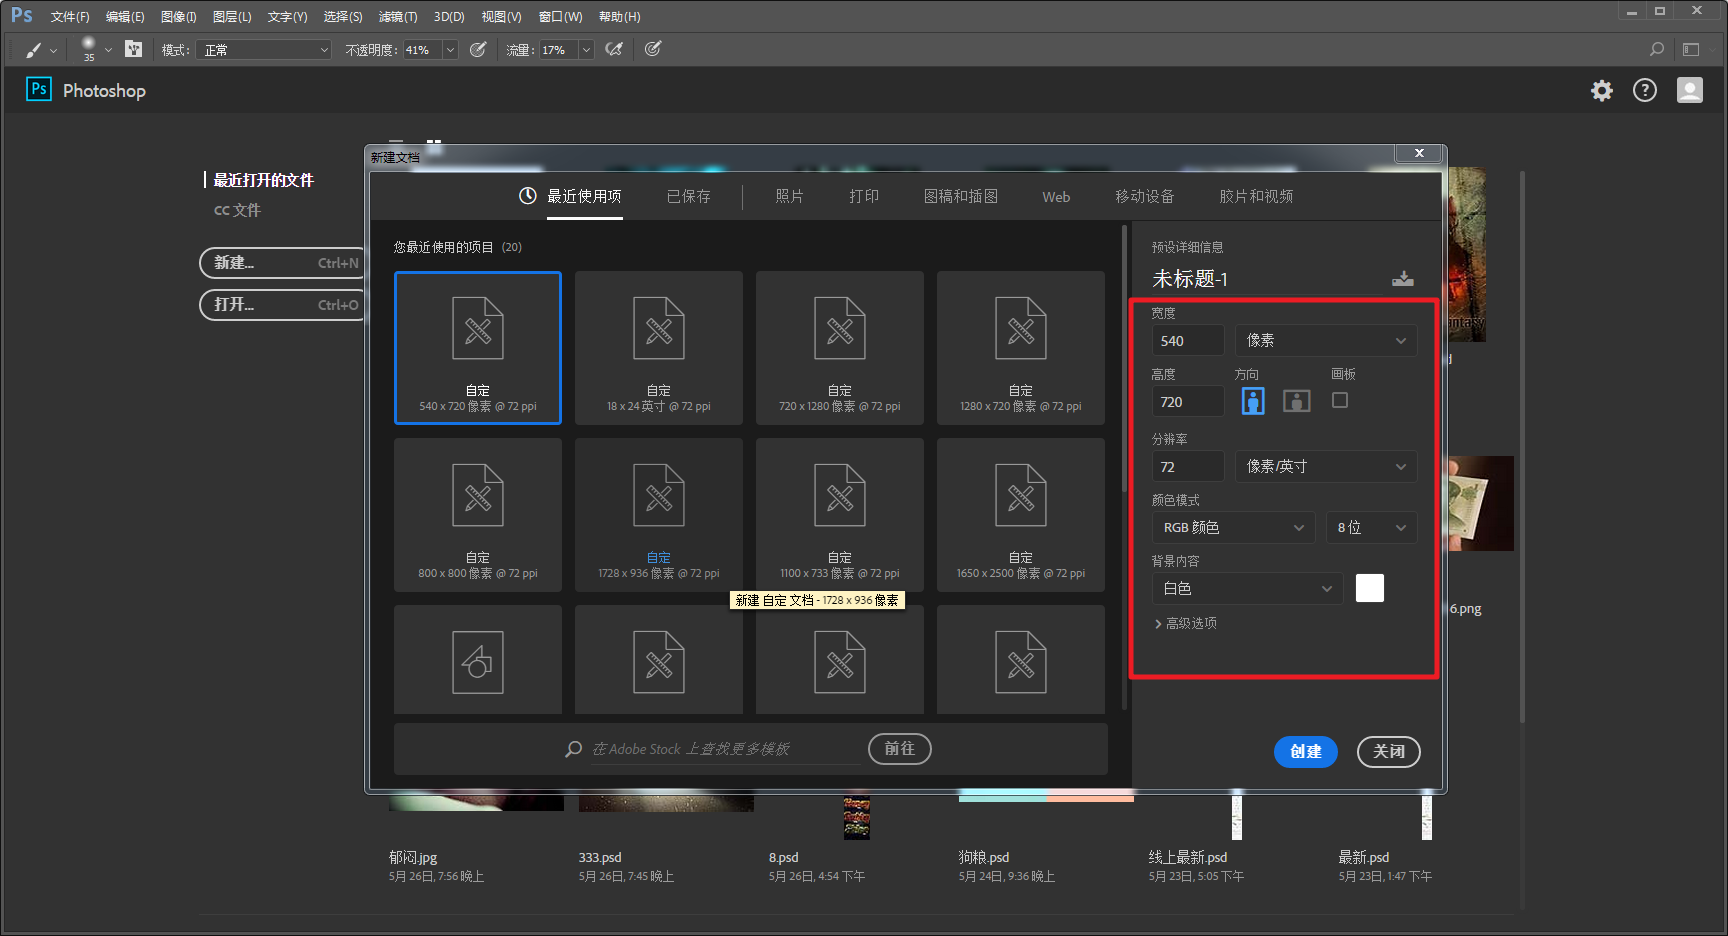
Task: Open the 窗口(W) menu
Action: click(560, 17)
